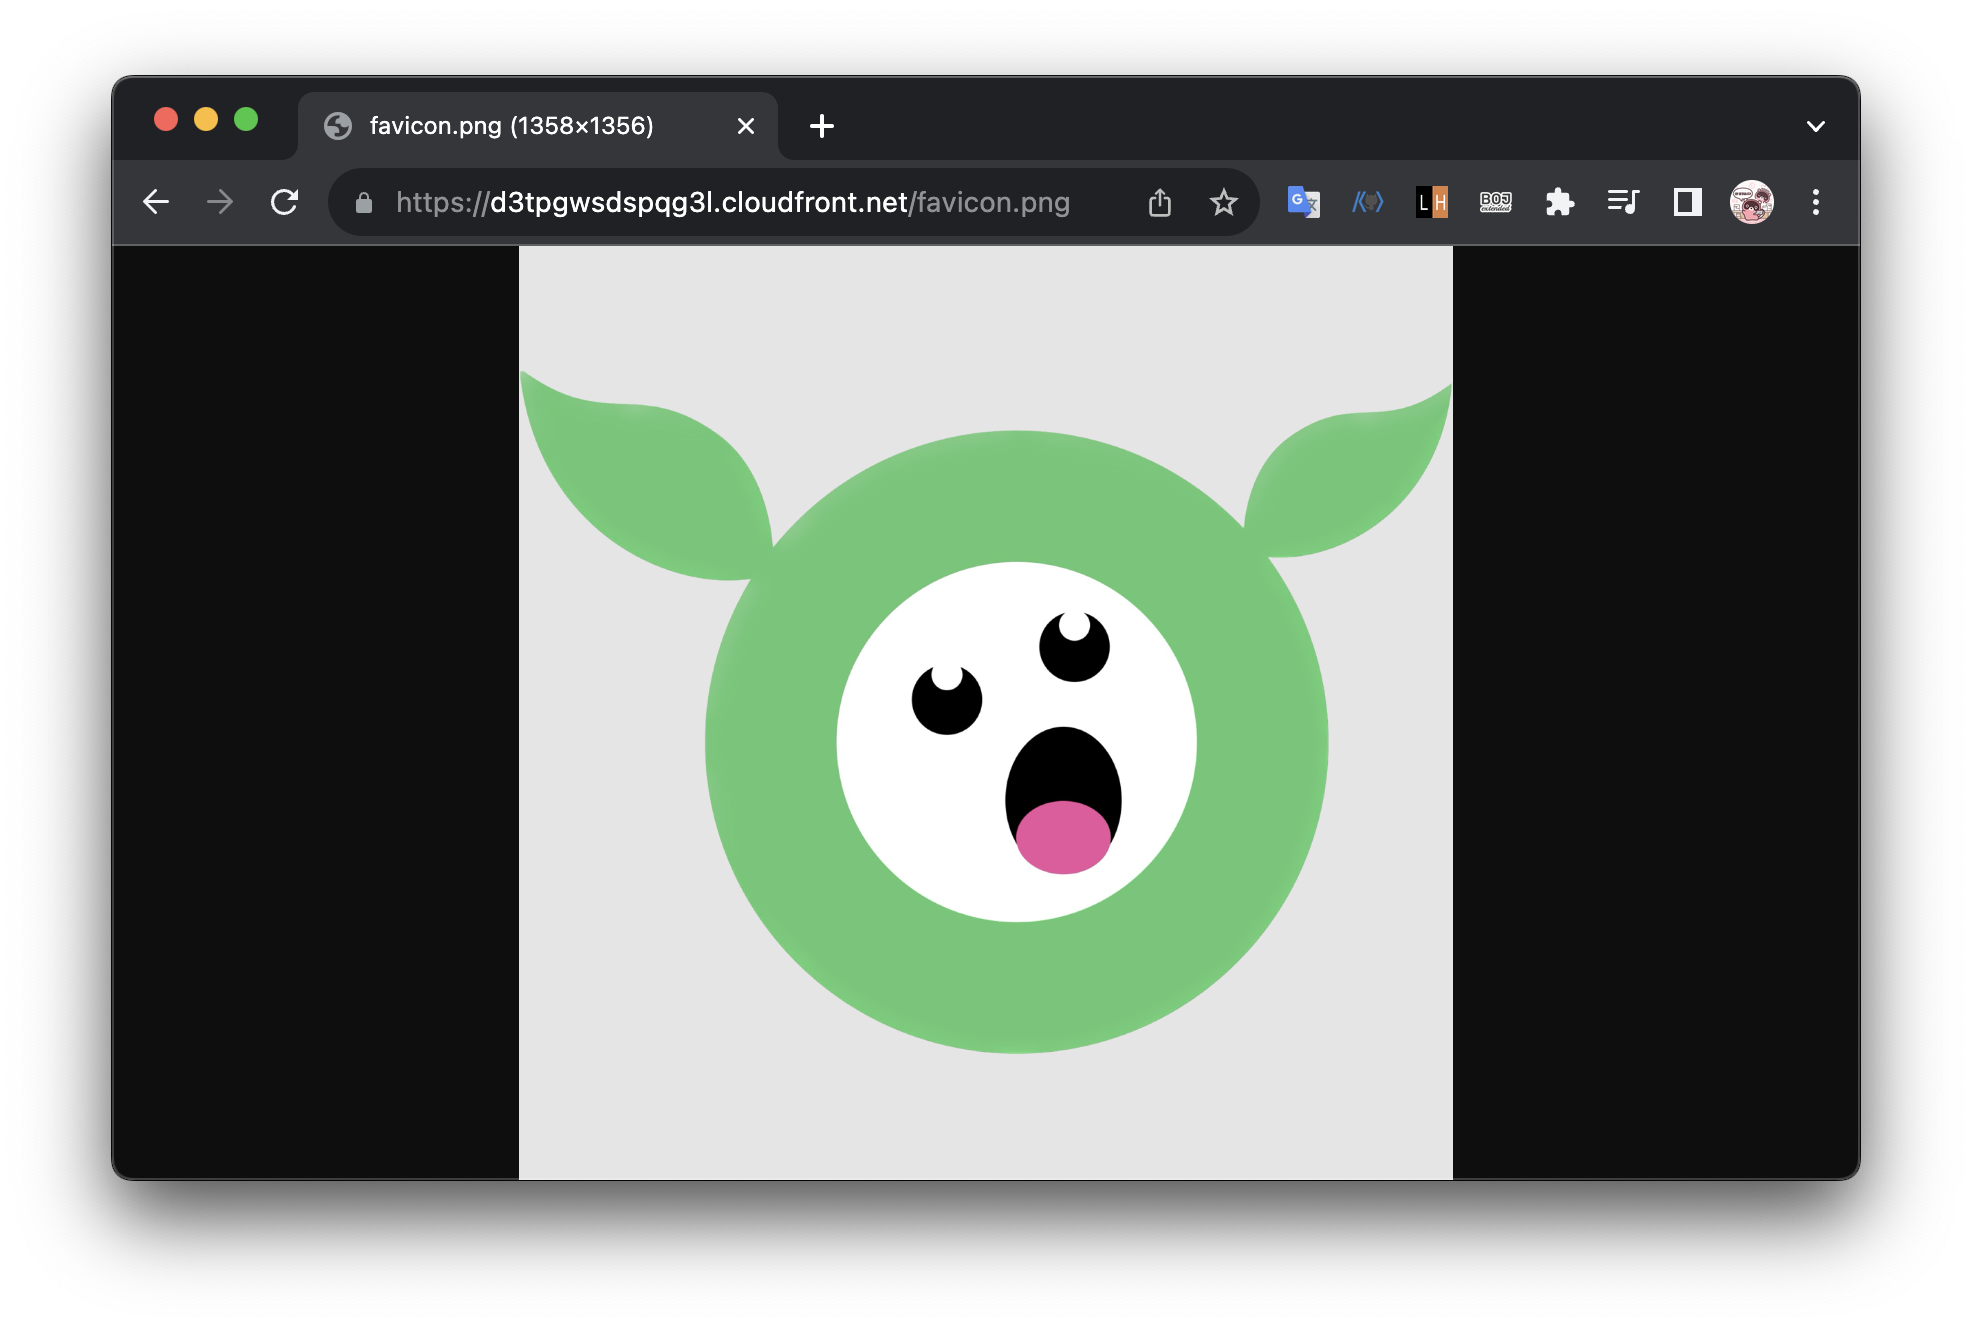Open the media control playlist icon
Image resolution: width=1972 pixels, height=1328 pixels.
coord(1623,202)
